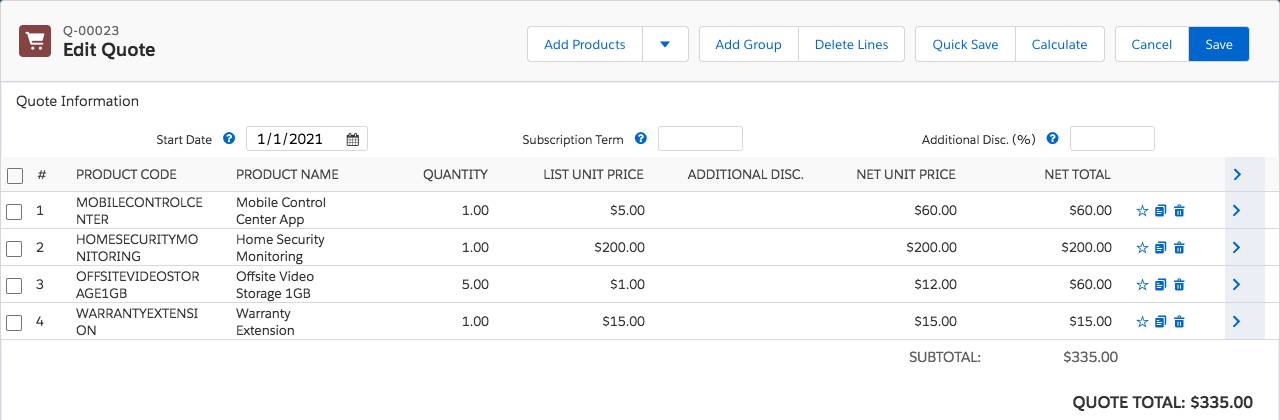Delete the Mobile Control Center App line
This screenshot has height=420, width=1280.
(x=1179, y=211)
